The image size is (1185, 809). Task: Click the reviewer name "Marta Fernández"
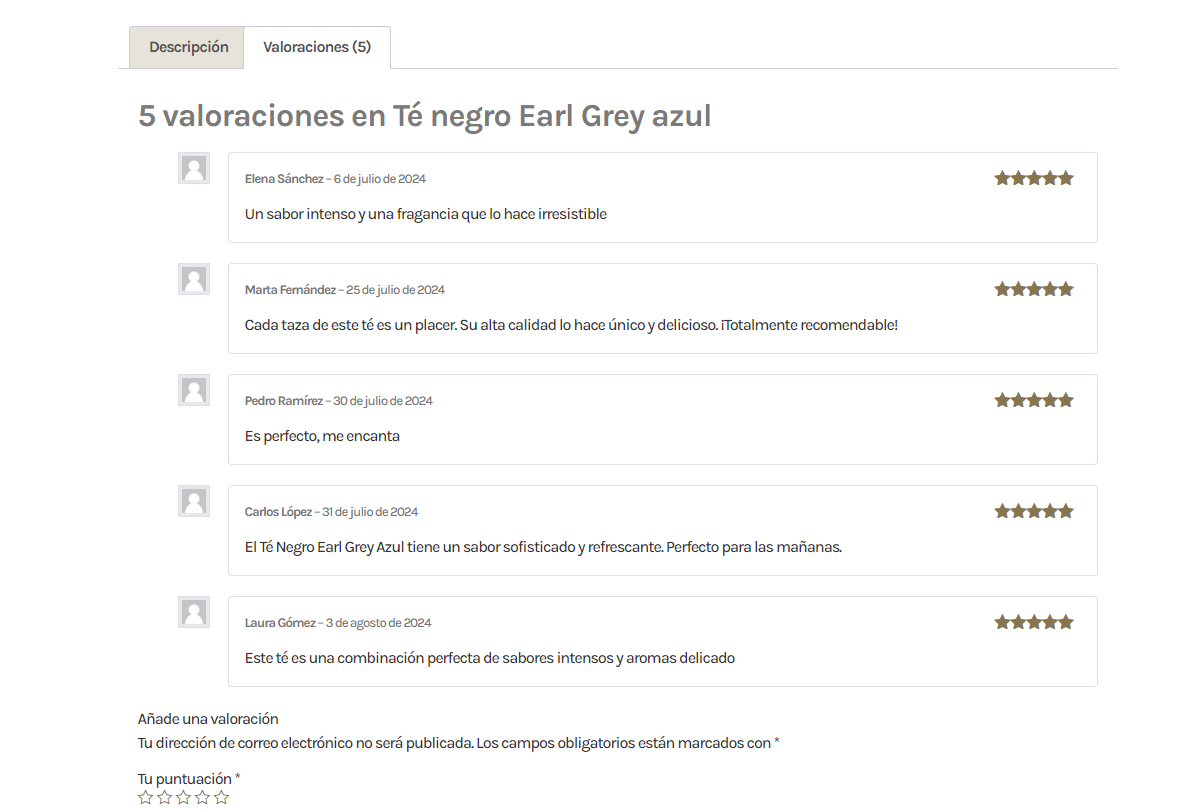coord(290,290)
